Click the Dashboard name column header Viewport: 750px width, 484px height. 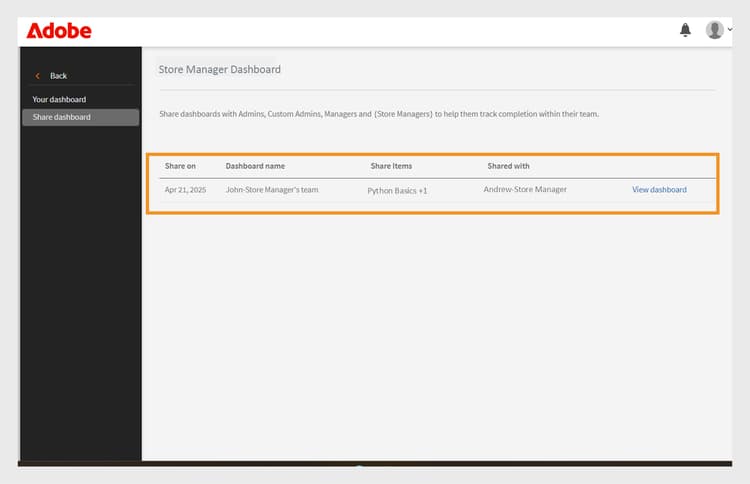[255, 166]
